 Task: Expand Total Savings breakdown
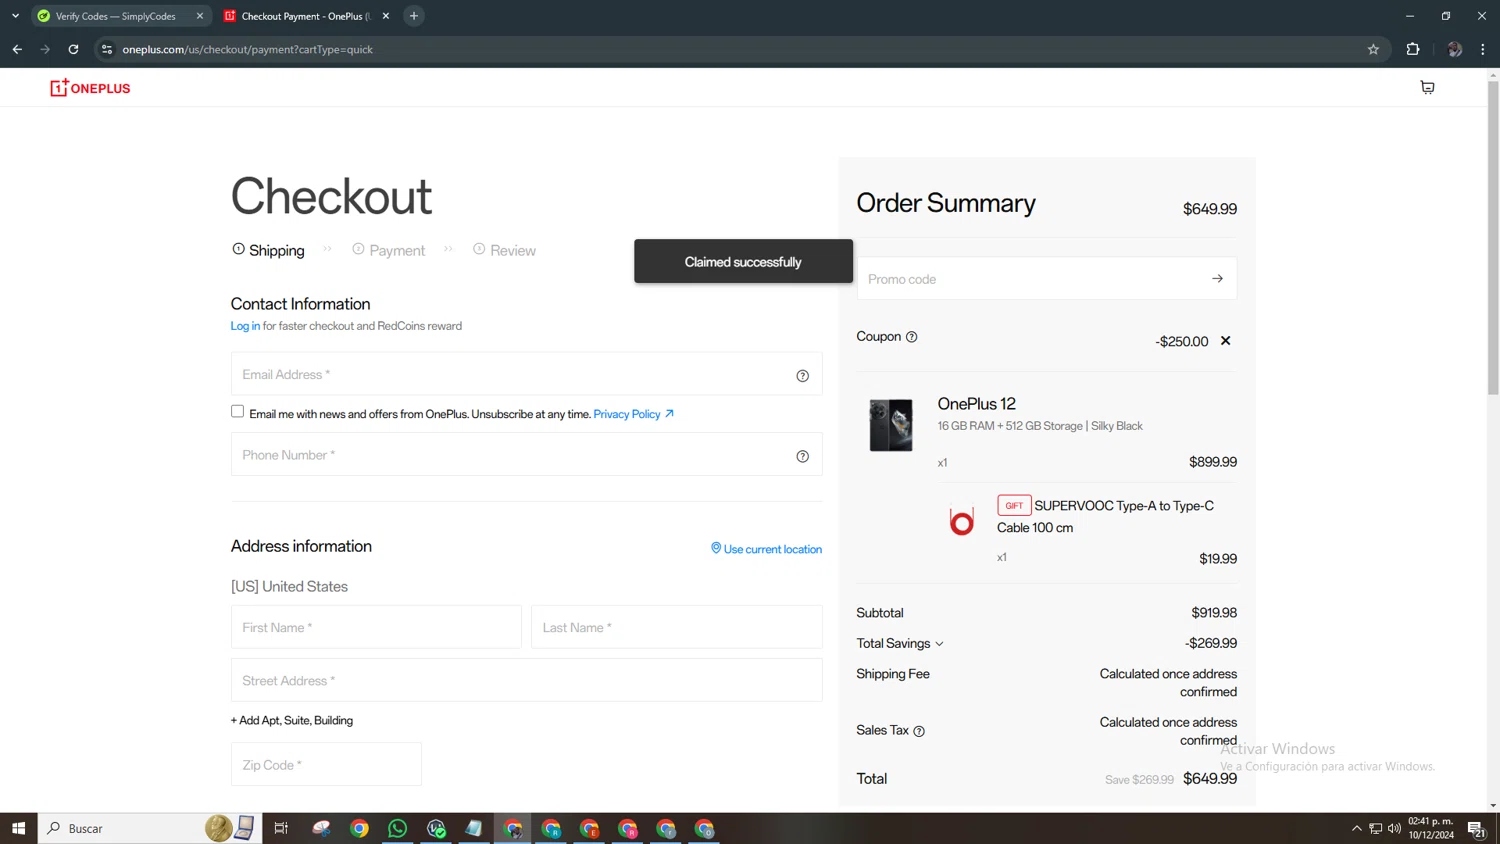click(x=900, y=643)
